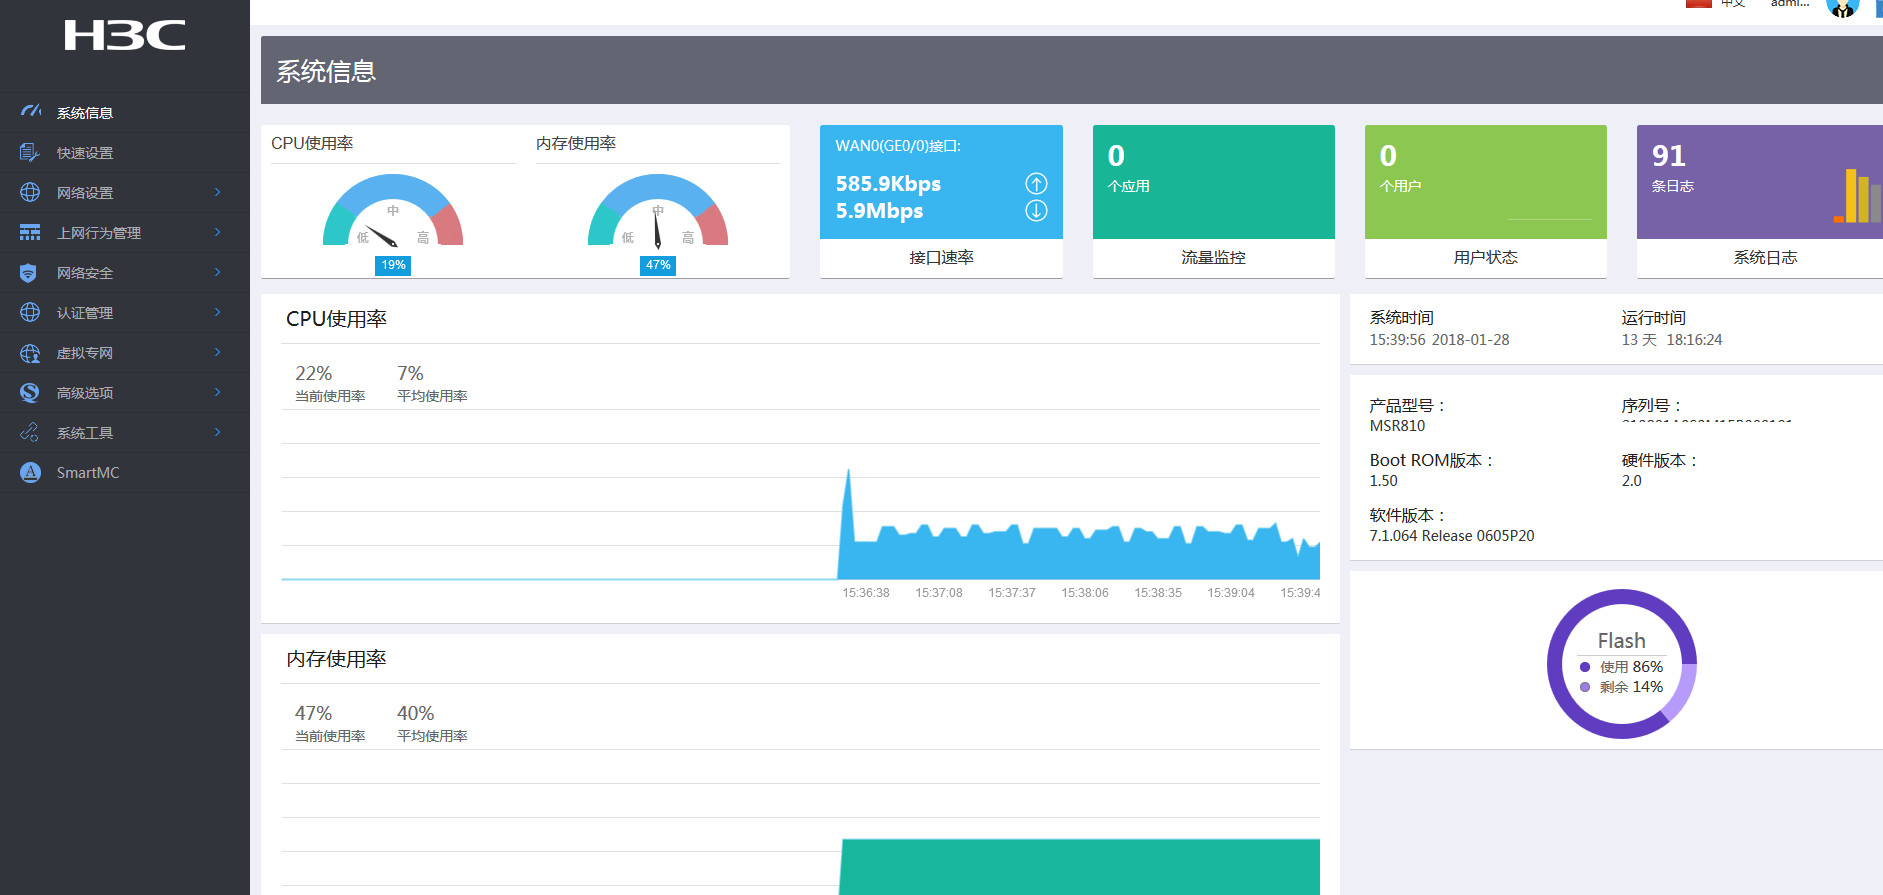Viewport: 1883px width, 895px height.
Task: Click the 上网行为管理 sidebar icon
Action: (30, 232)
